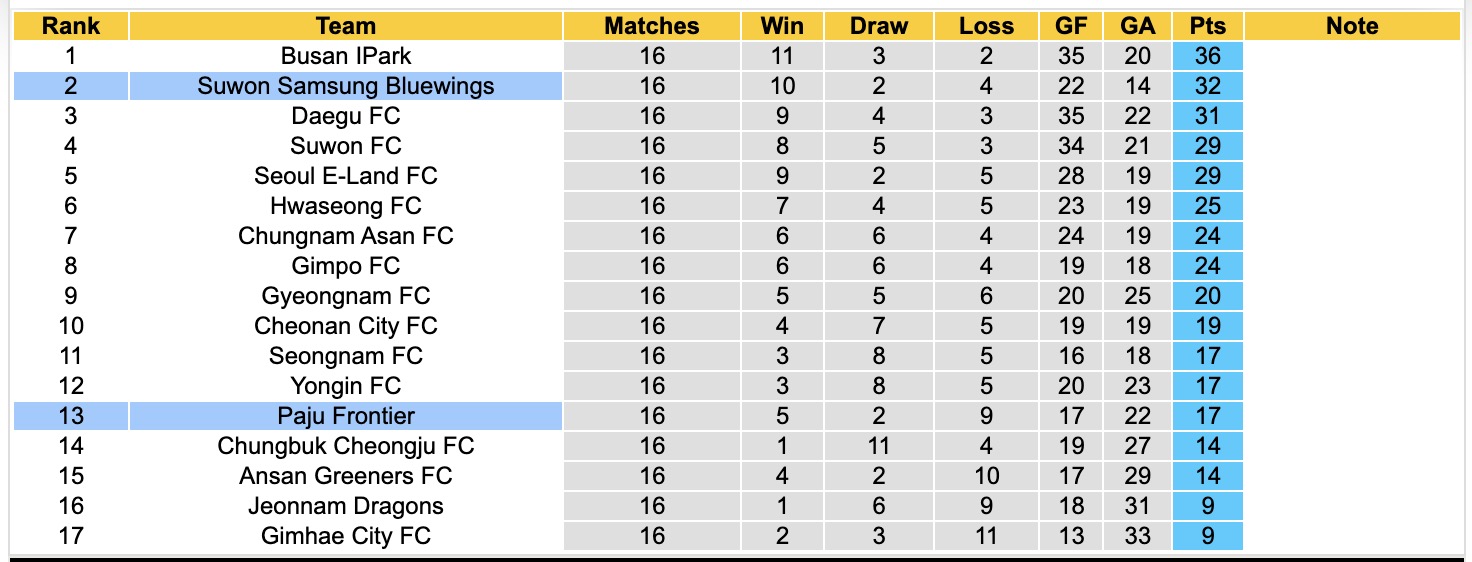Image resolution: width=1472 pixels, height=562 pixels.
Task: Select Hwaseong FC team name
Action: click(x=346, y=206)
